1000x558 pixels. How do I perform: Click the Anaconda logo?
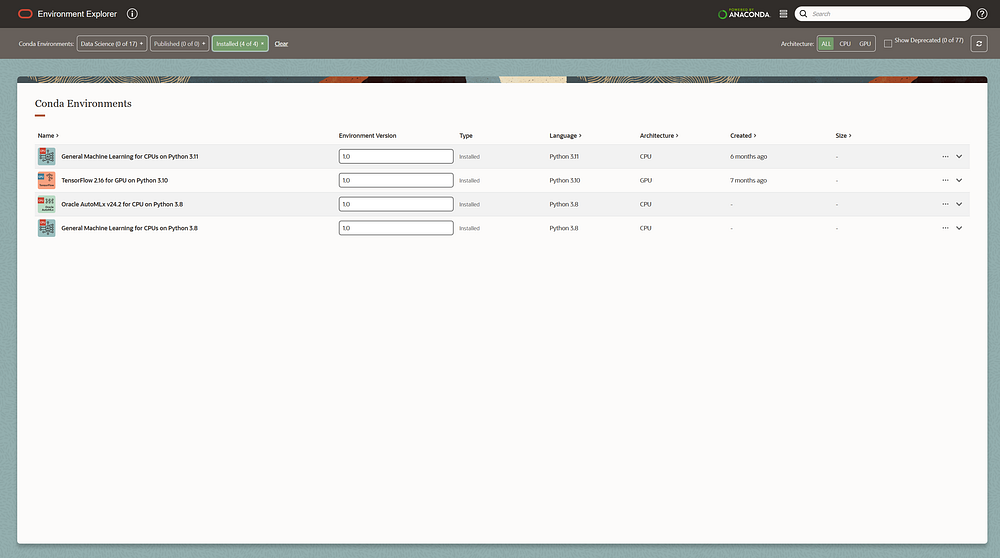(x=744, y=13)
